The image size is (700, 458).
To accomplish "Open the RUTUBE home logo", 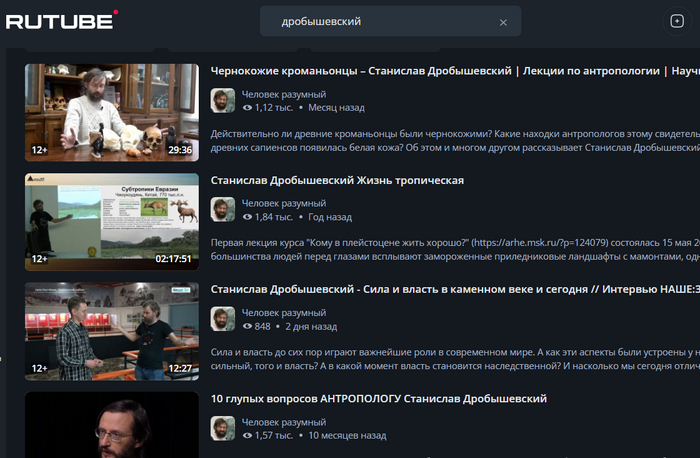I will (62, 20).
